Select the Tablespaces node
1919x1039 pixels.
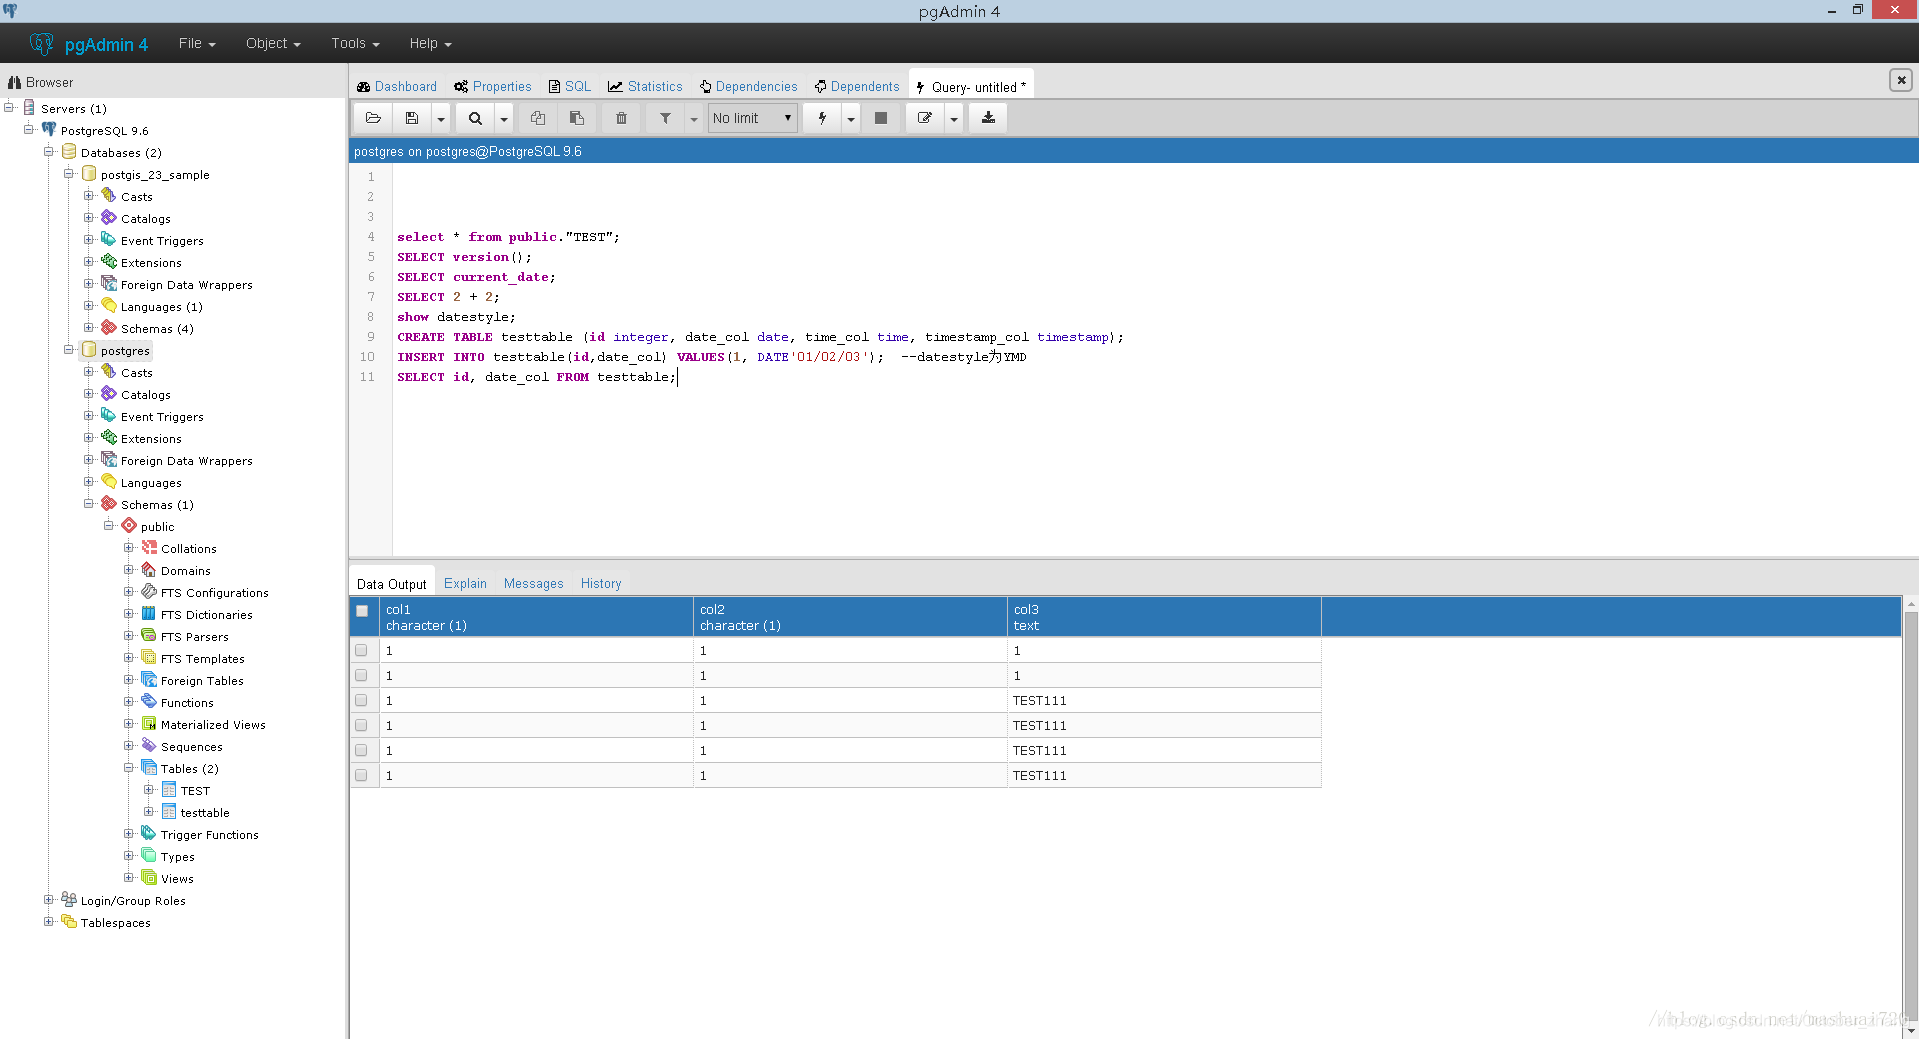(x=115, y=923)
